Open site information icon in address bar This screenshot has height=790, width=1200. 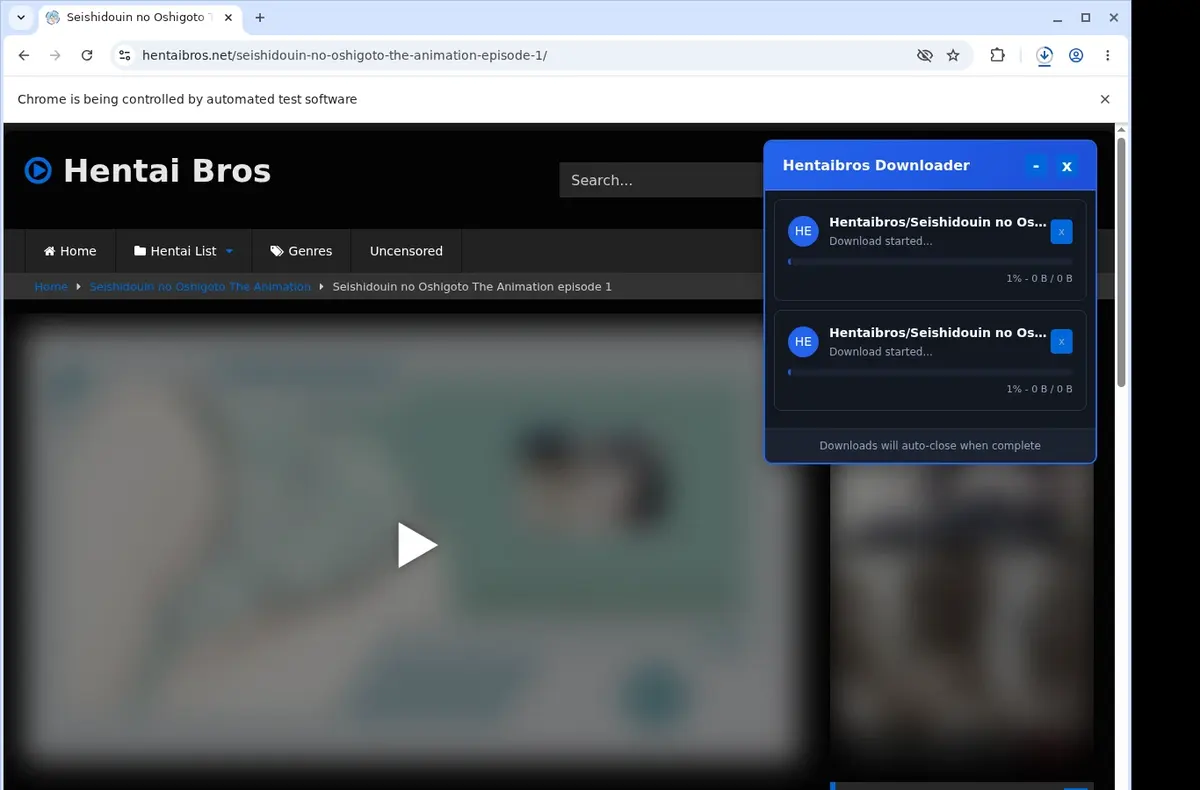tap(124, 56)
